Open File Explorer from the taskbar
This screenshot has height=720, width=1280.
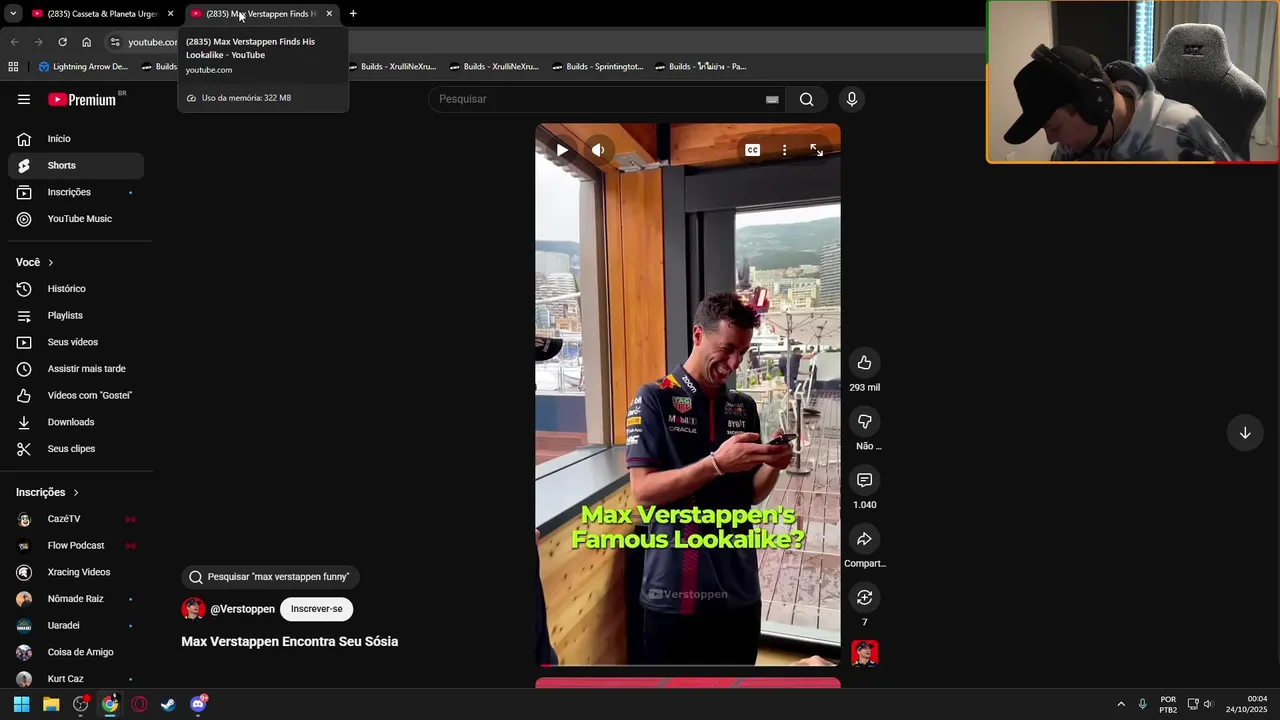51,704
